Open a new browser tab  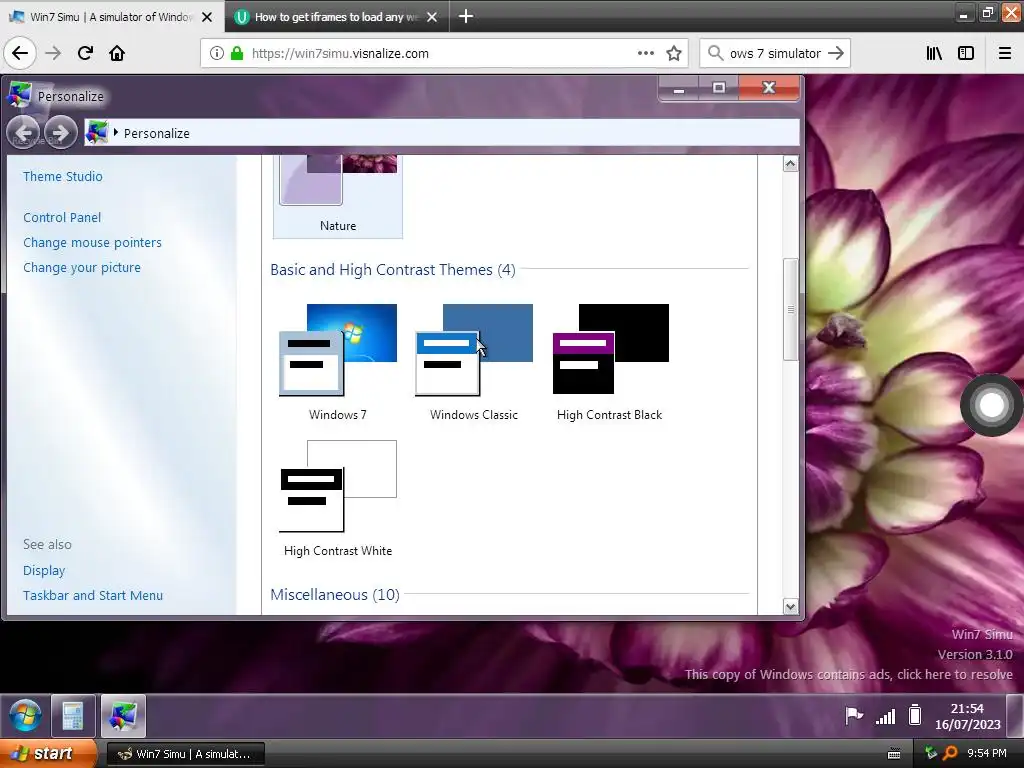click(466, 16)
